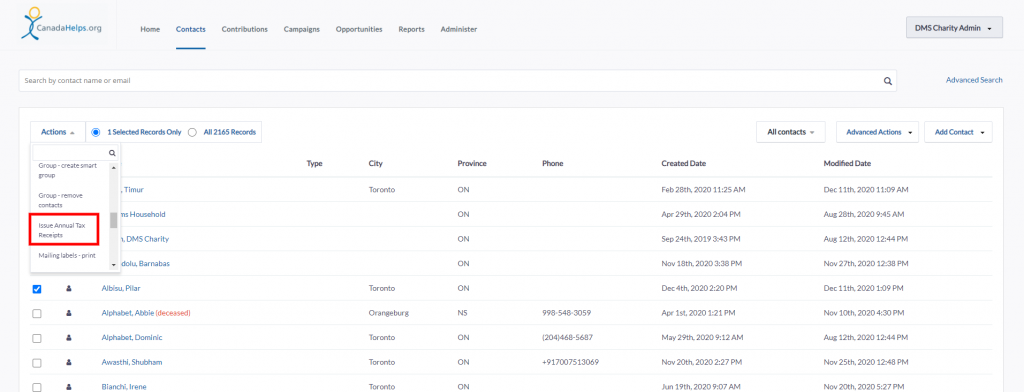The width and height of the screenshot is (1024, 392).
Task: Click the scrollbar thumb in the actions list
Action: [x=114, y=220]
